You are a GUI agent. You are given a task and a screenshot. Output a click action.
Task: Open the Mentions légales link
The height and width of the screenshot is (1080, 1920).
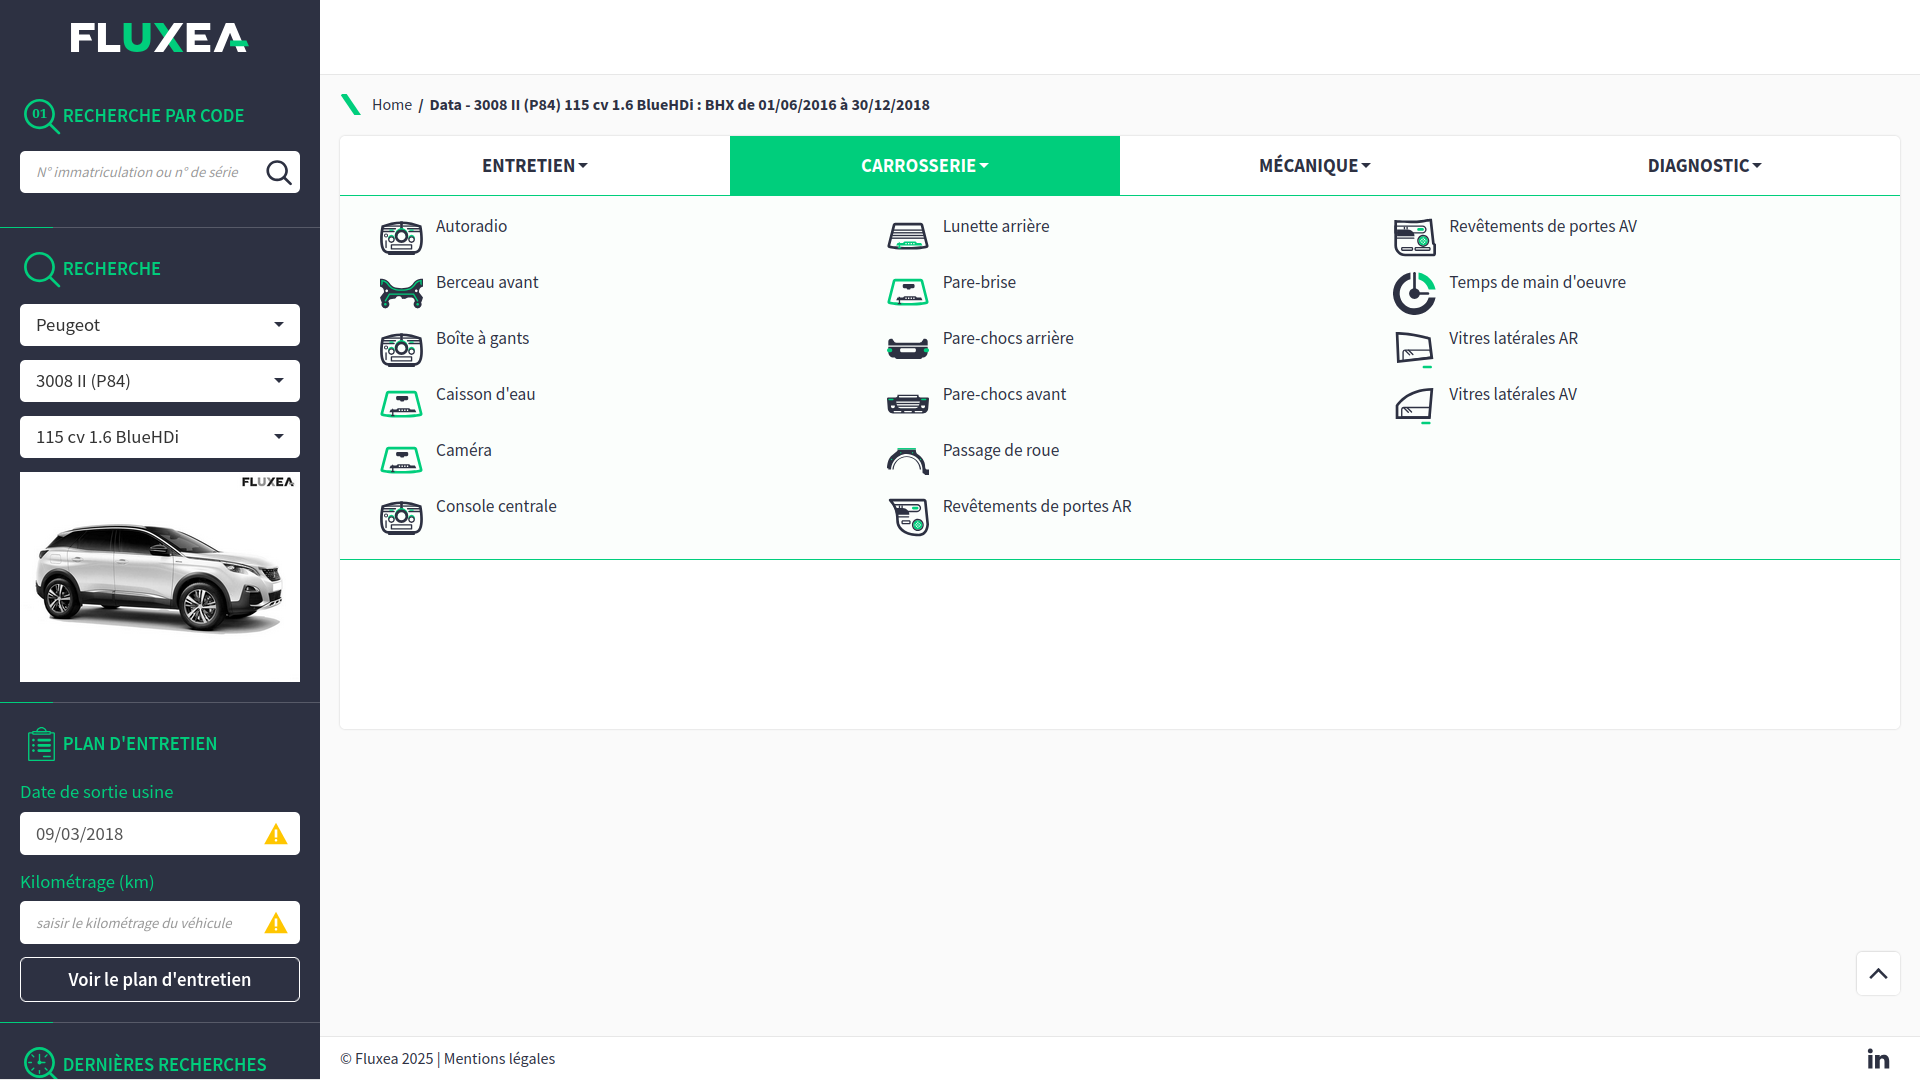click(x=499, y=1059)
